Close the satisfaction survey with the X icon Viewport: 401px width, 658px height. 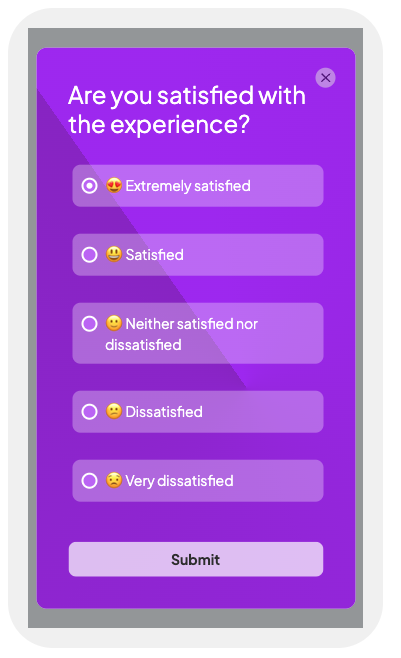click(325, 78)
